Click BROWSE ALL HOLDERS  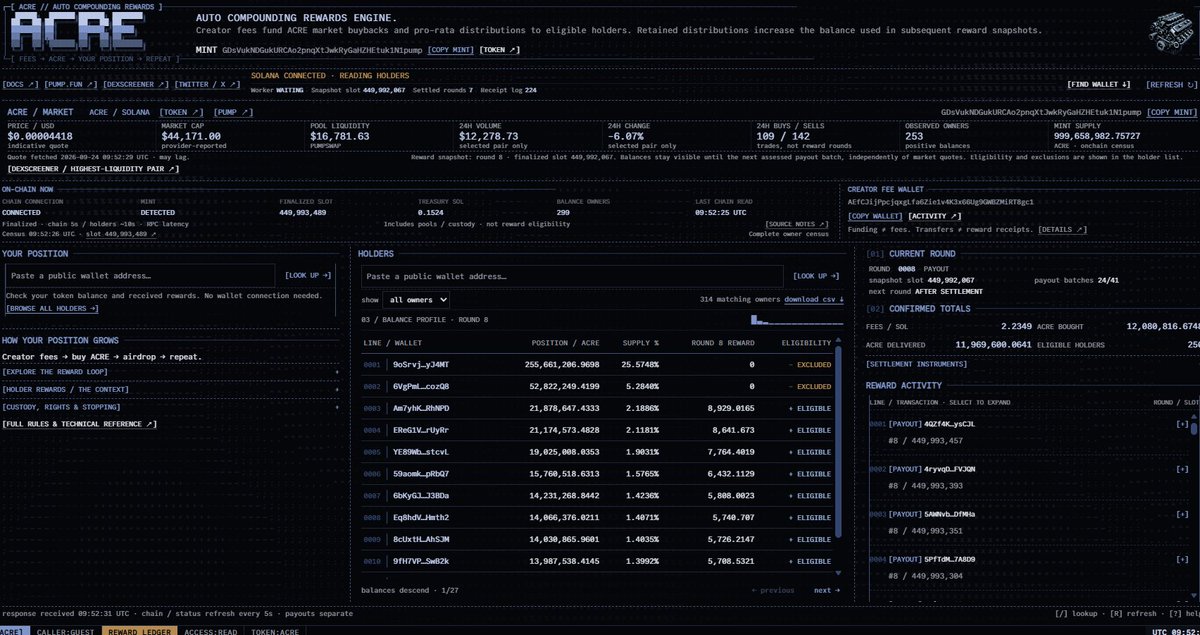52,309
